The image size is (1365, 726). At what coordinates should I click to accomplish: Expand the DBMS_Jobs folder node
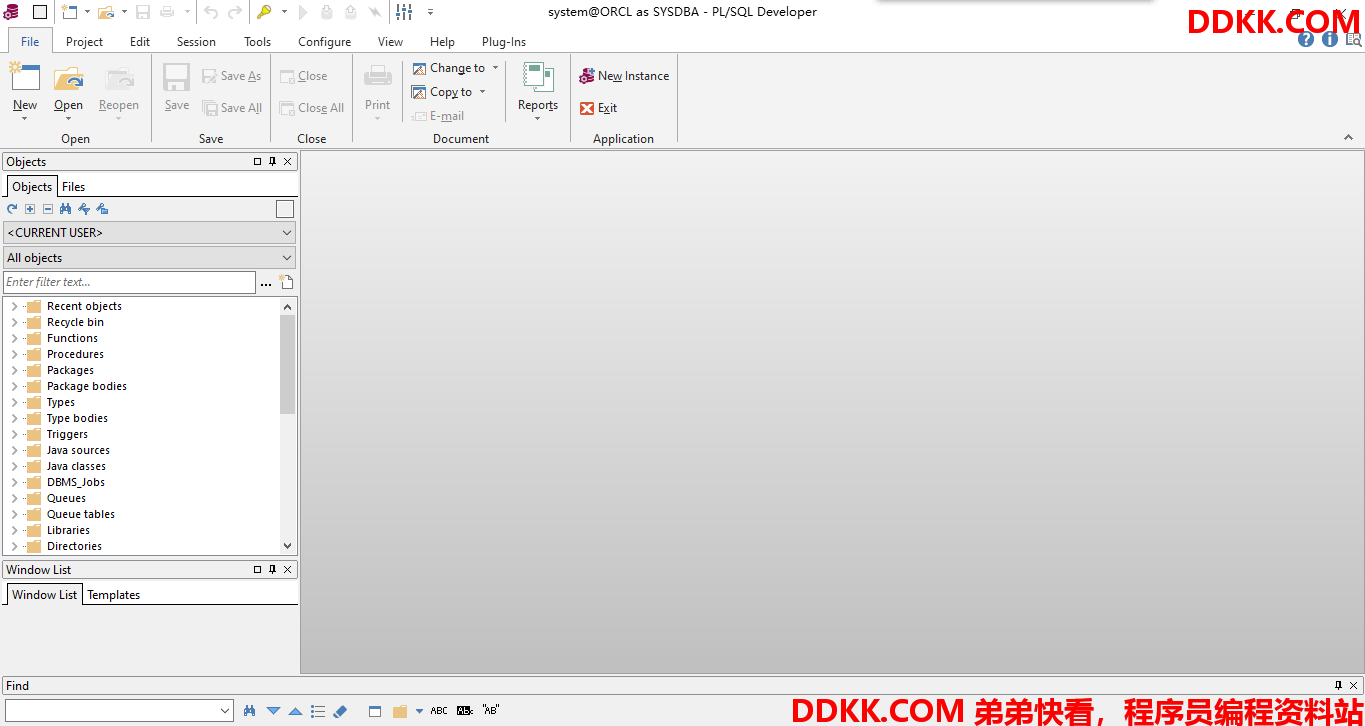[x=14, y=482]
